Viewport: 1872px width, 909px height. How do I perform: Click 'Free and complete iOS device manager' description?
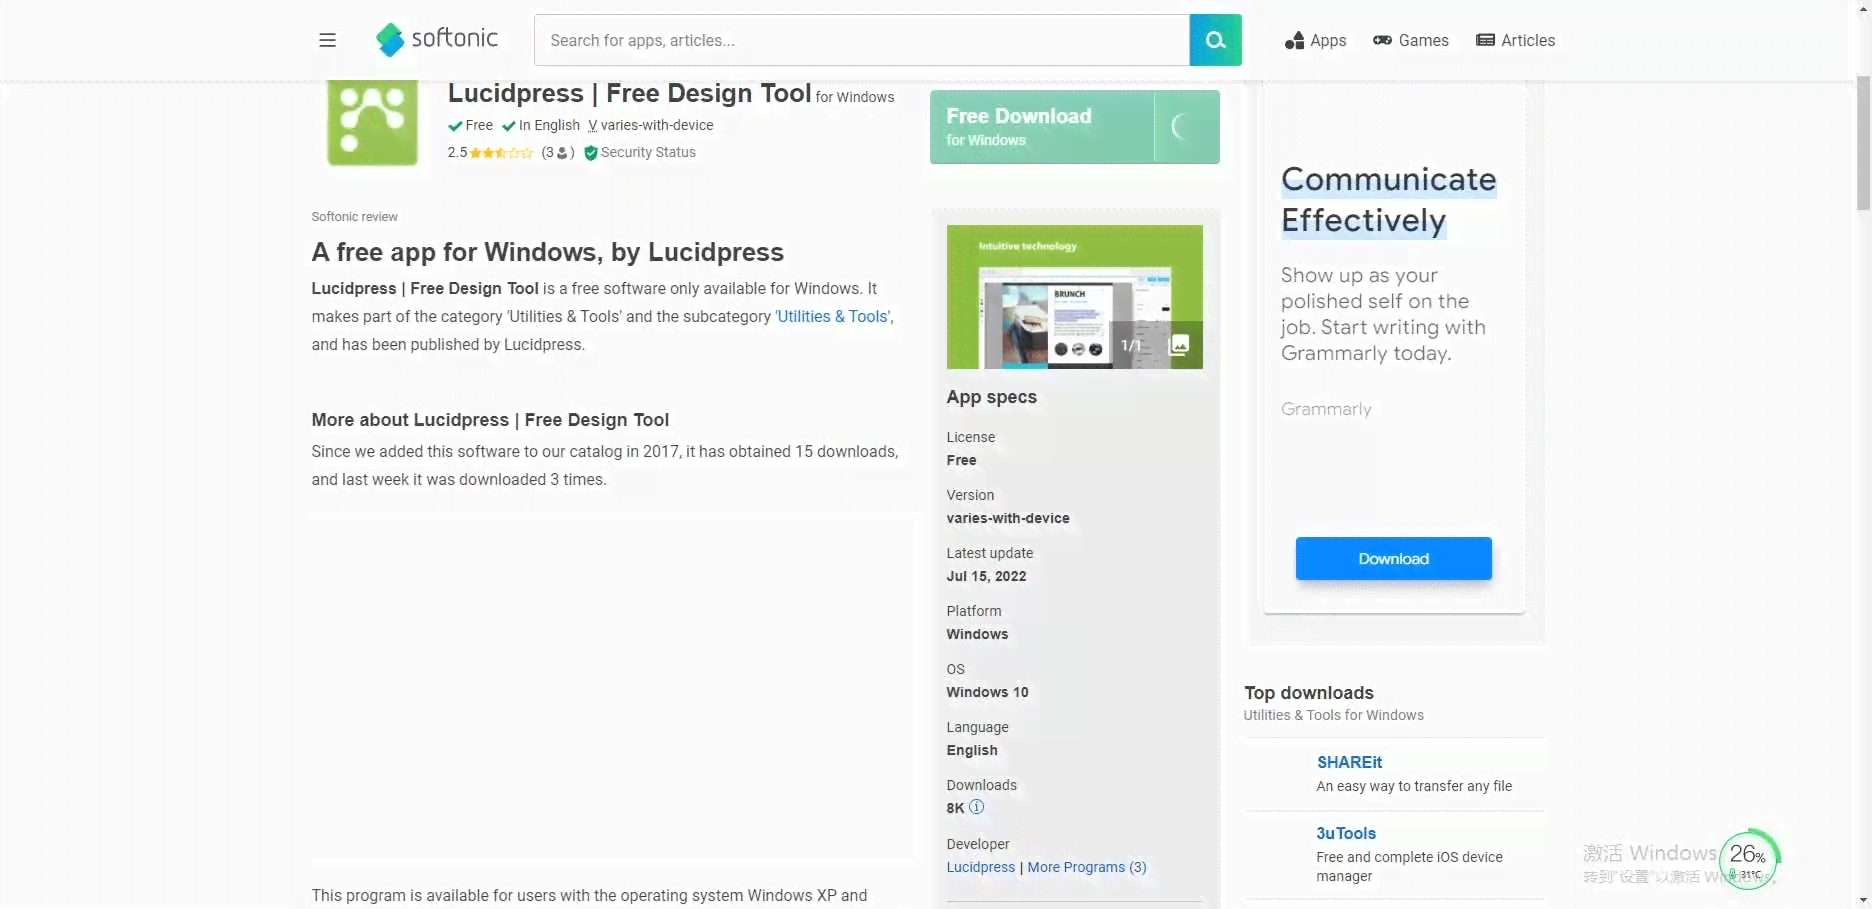pos(1409,866)
